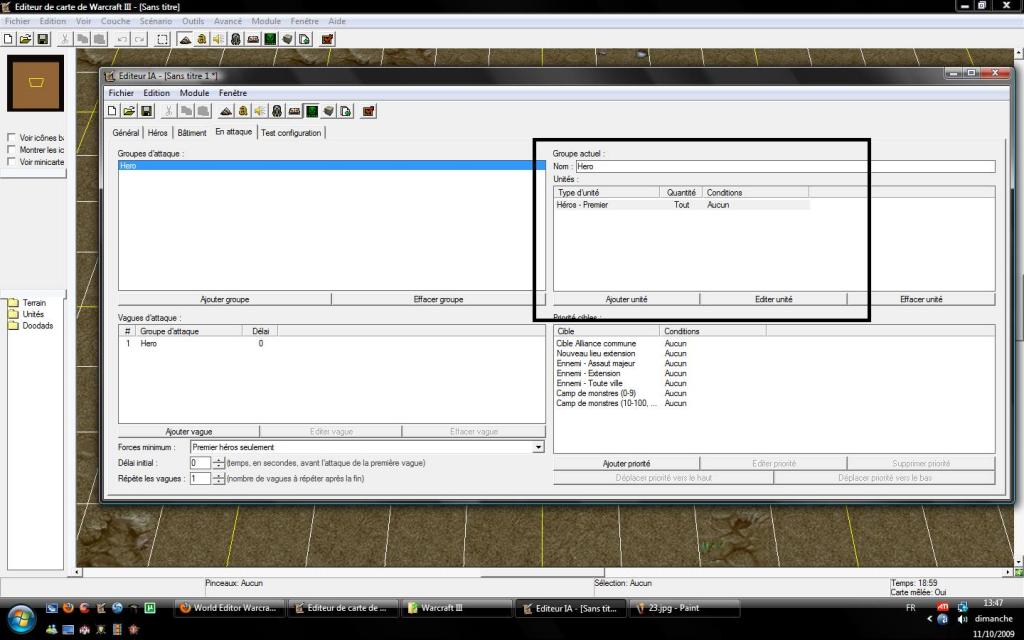Toggle the 'Montrer les ic' checkbox
The image size is (1024, 640).
click(x=11, y=150)
